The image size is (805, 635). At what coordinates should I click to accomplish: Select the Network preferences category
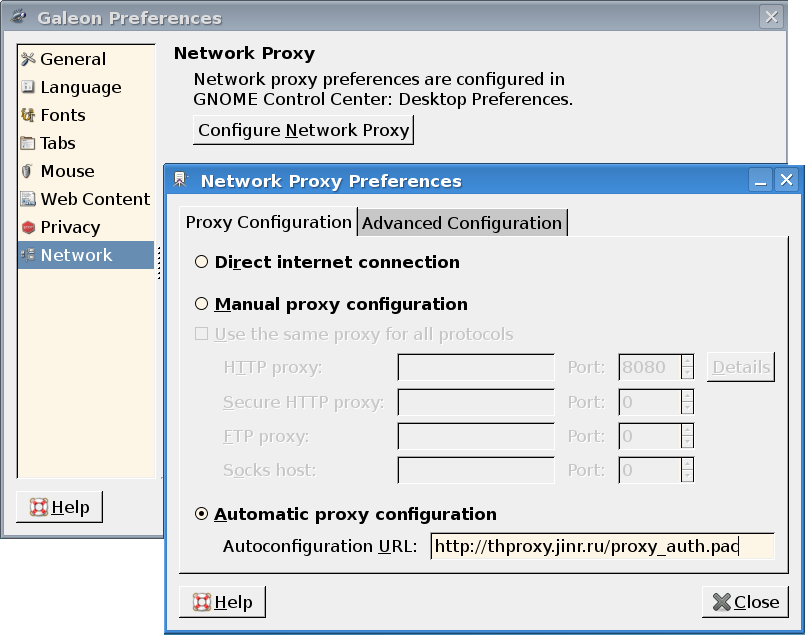(x=86, y=255)
